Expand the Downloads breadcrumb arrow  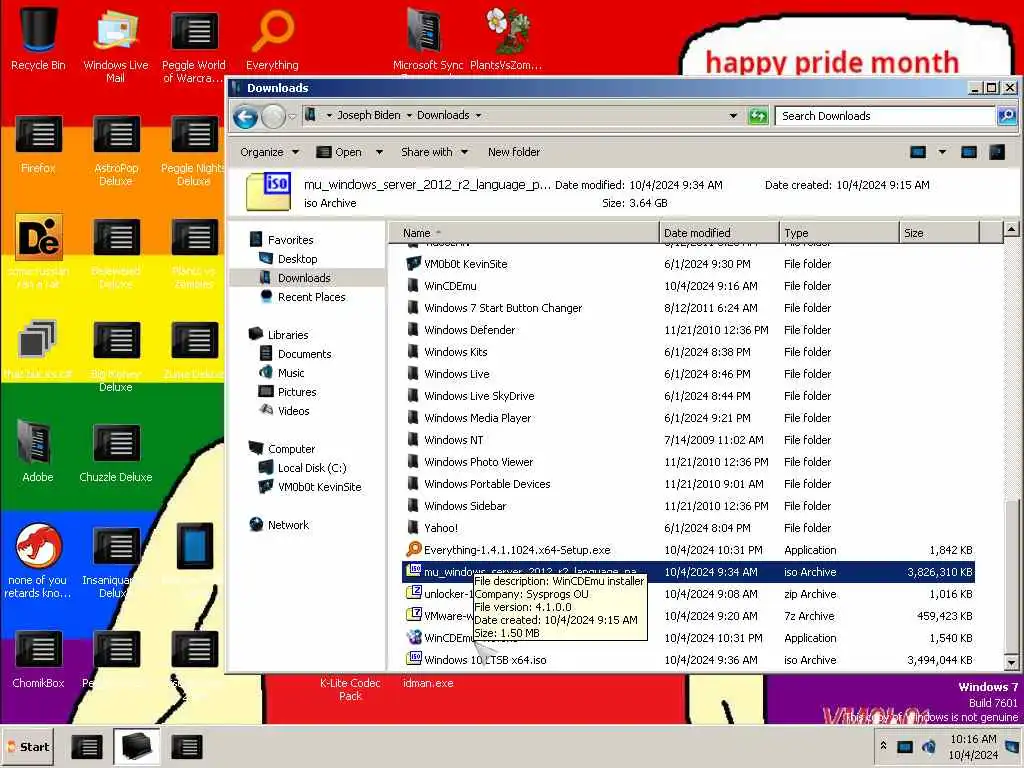coord(478,116)
